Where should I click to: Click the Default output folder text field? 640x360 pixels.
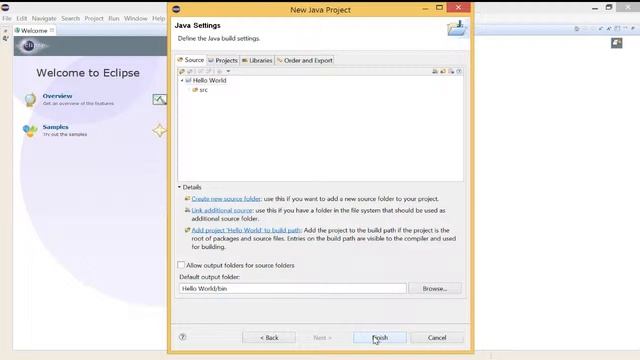[293, 289]
